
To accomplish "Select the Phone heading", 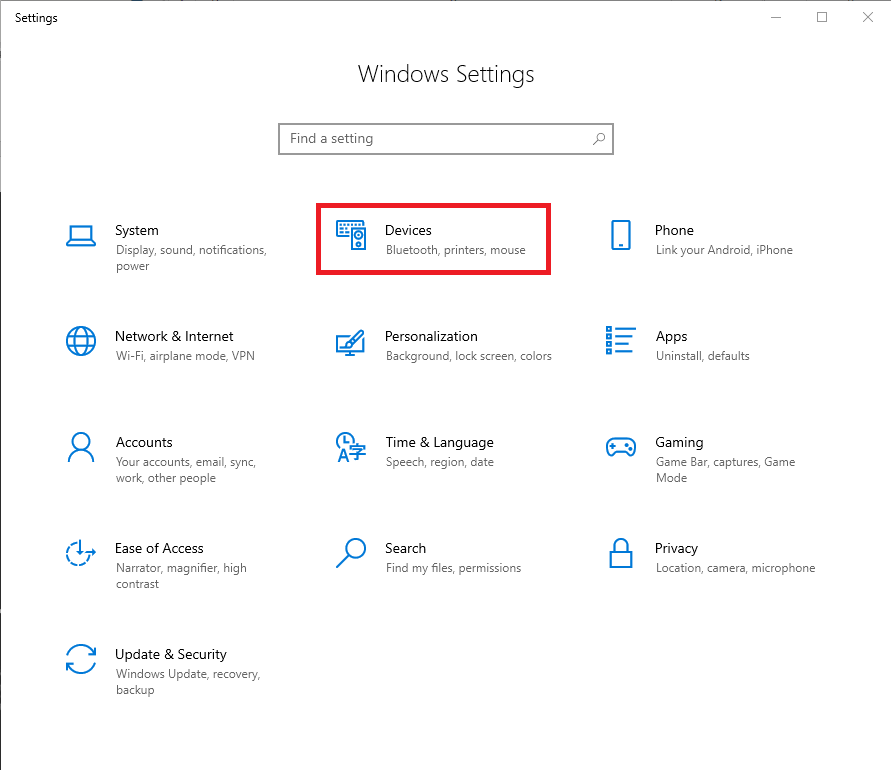I will pos(674,230).
